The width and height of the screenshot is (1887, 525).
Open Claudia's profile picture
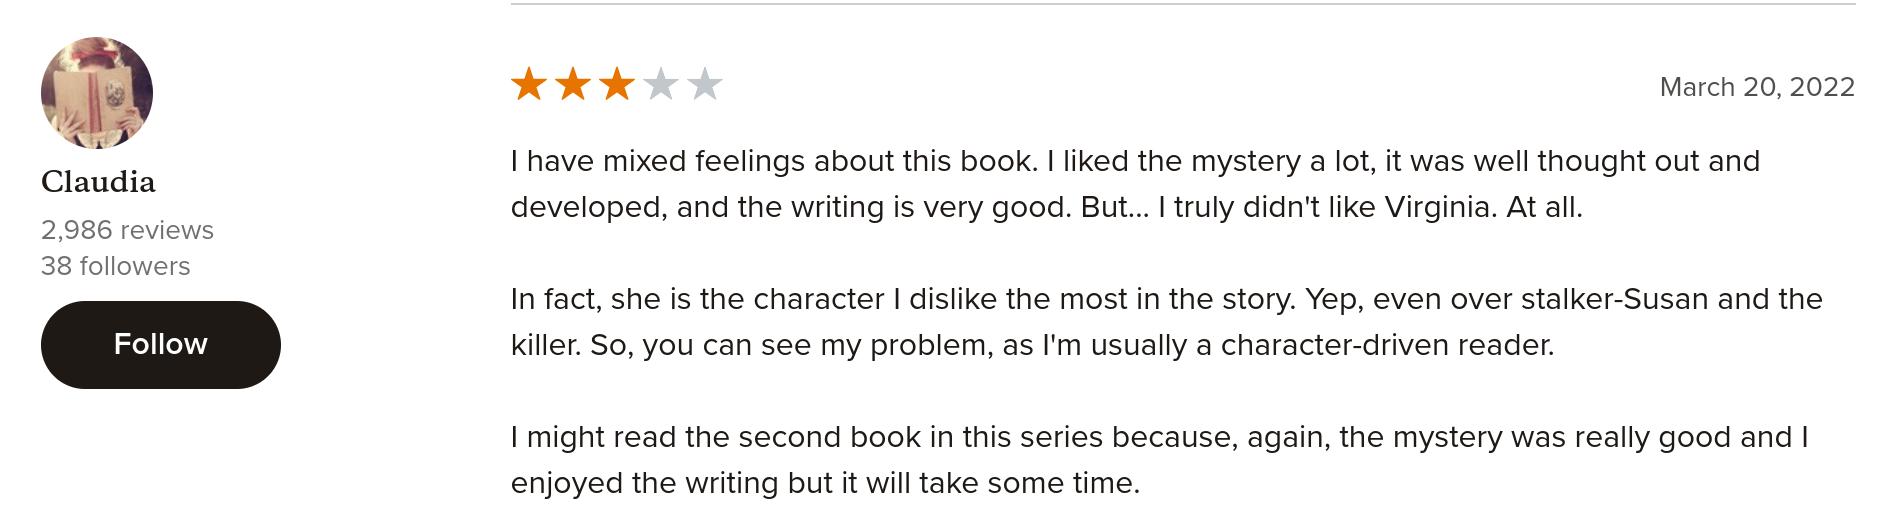point(97,93)
